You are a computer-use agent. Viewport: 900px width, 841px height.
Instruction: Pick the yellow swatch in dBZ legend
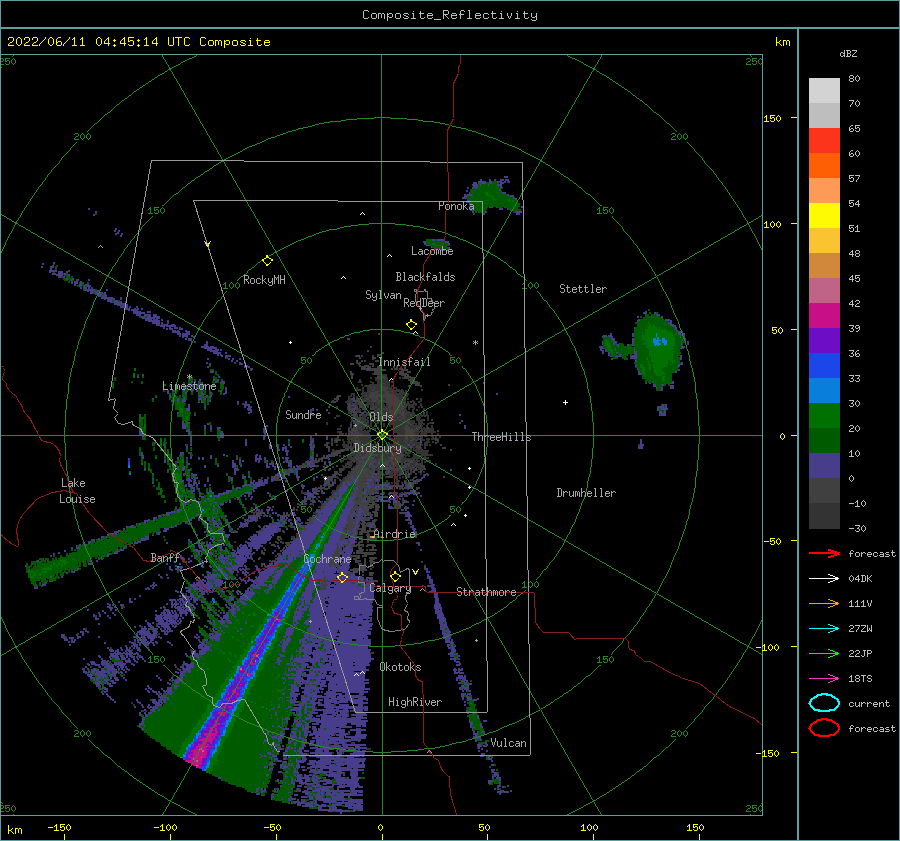824,215
